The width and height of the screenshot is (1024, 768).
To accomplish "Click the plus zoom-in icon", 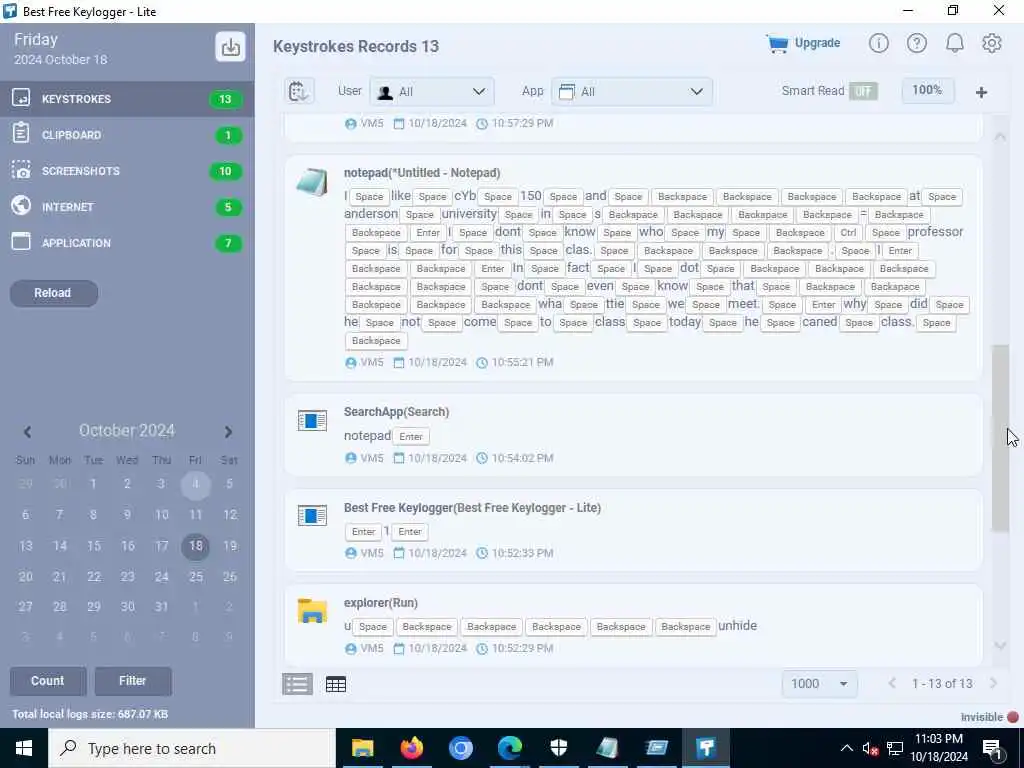I will coord(981,93).
